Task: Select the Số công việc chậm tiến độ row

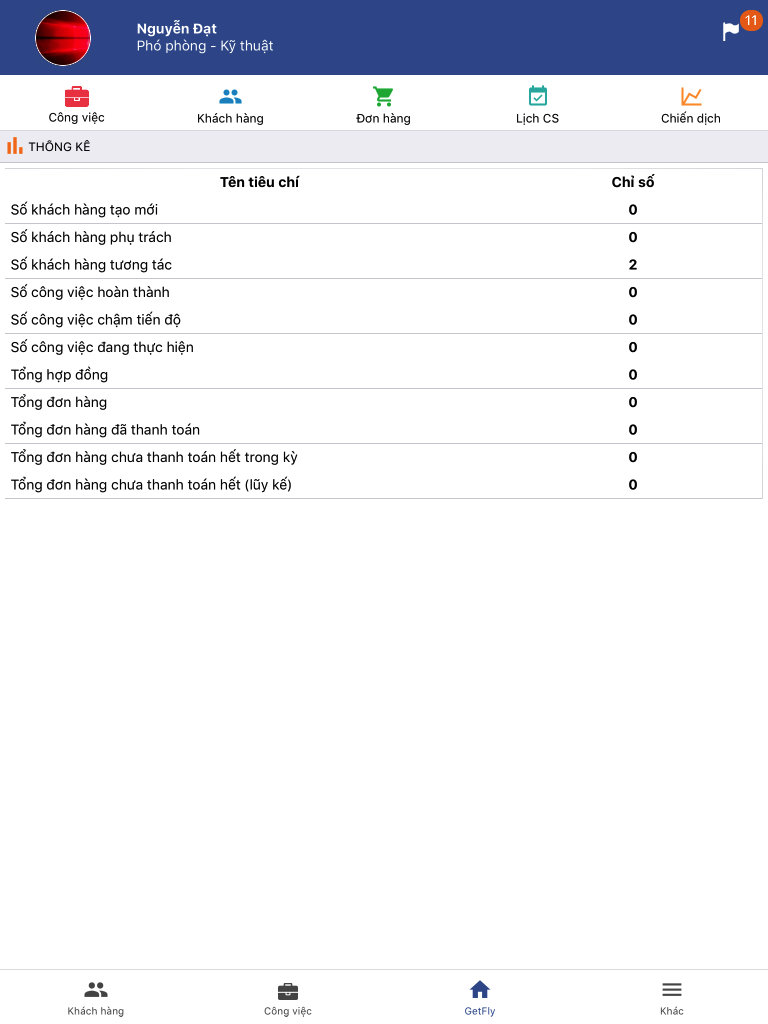Action: pyautogui.click(x=383, y=319)
